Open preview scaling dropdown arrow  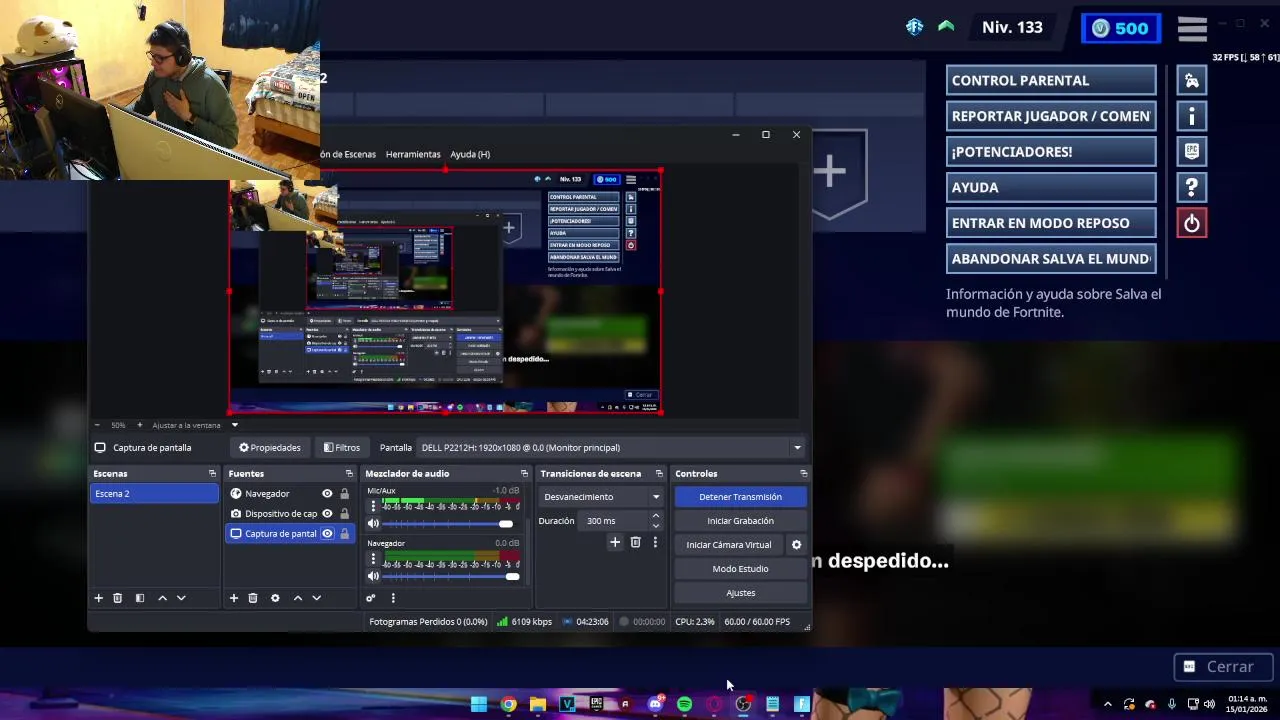tap(235, 425)
